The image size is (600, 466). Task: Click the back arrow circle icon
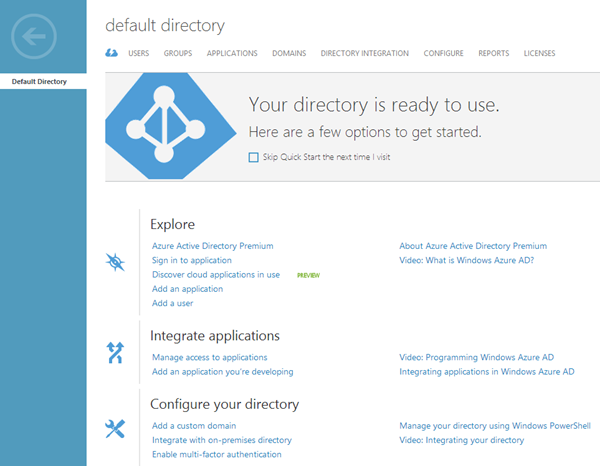tap(34, 36)
